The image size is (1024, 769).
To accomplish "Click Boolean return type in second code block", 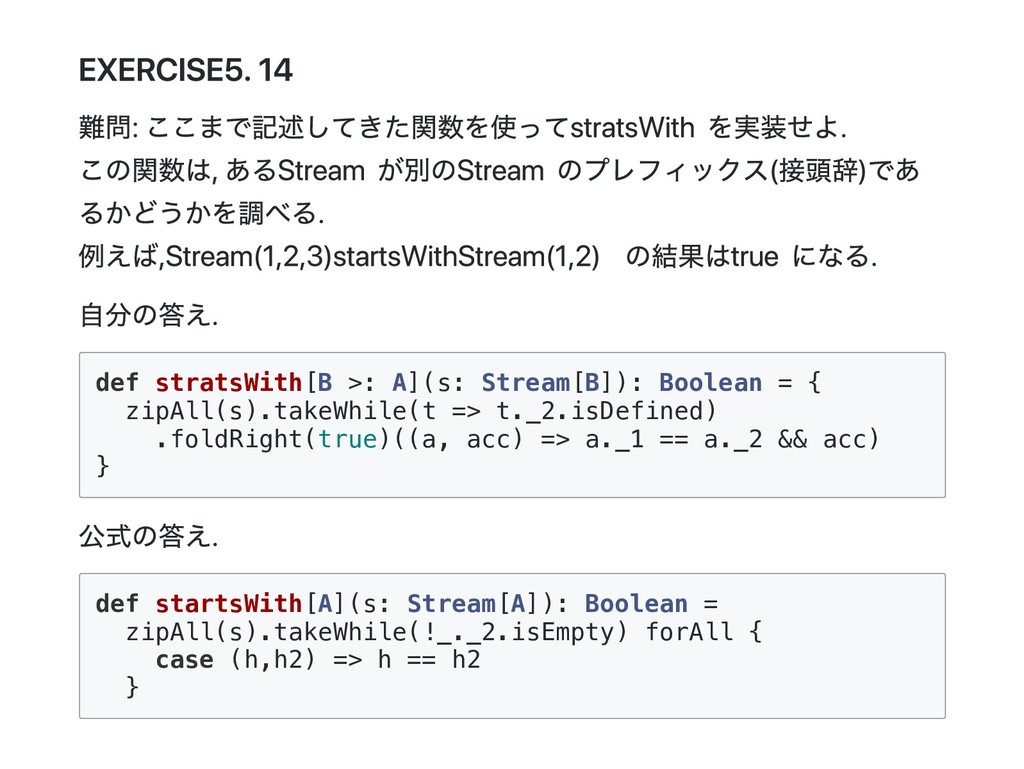I will (636, 604).
